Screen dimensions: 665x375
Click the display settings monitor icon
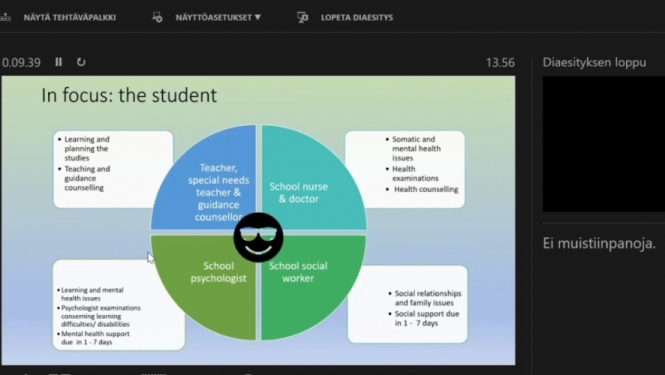[x=157, y=17]
